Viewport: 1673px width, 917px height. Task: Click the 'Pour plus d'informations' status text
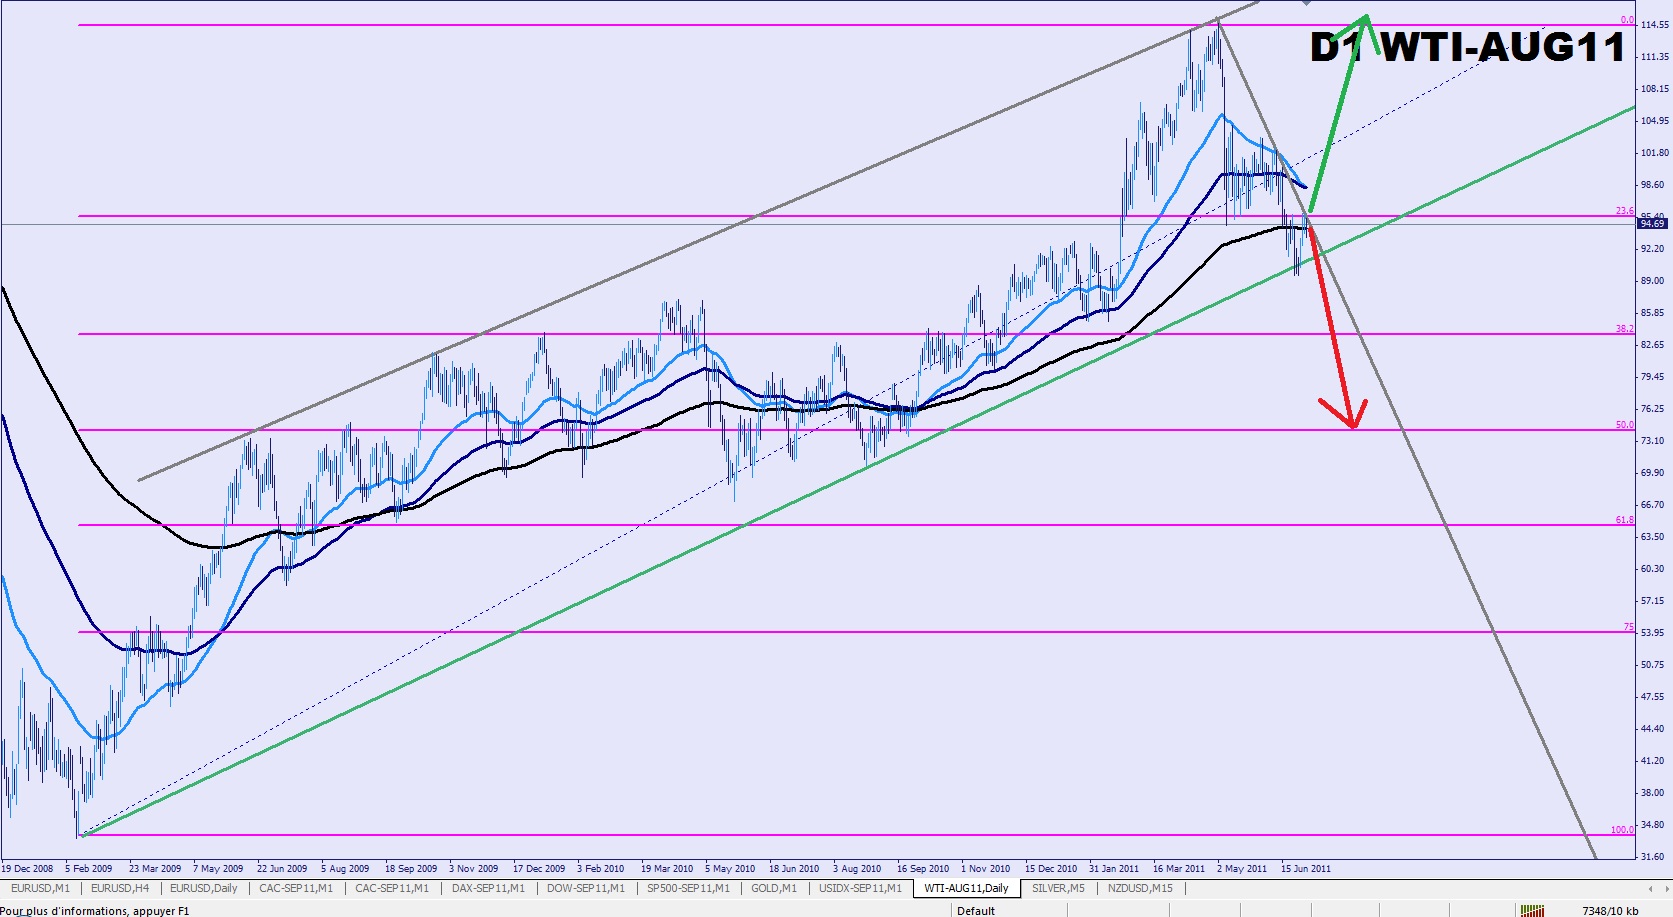(94, 911)
